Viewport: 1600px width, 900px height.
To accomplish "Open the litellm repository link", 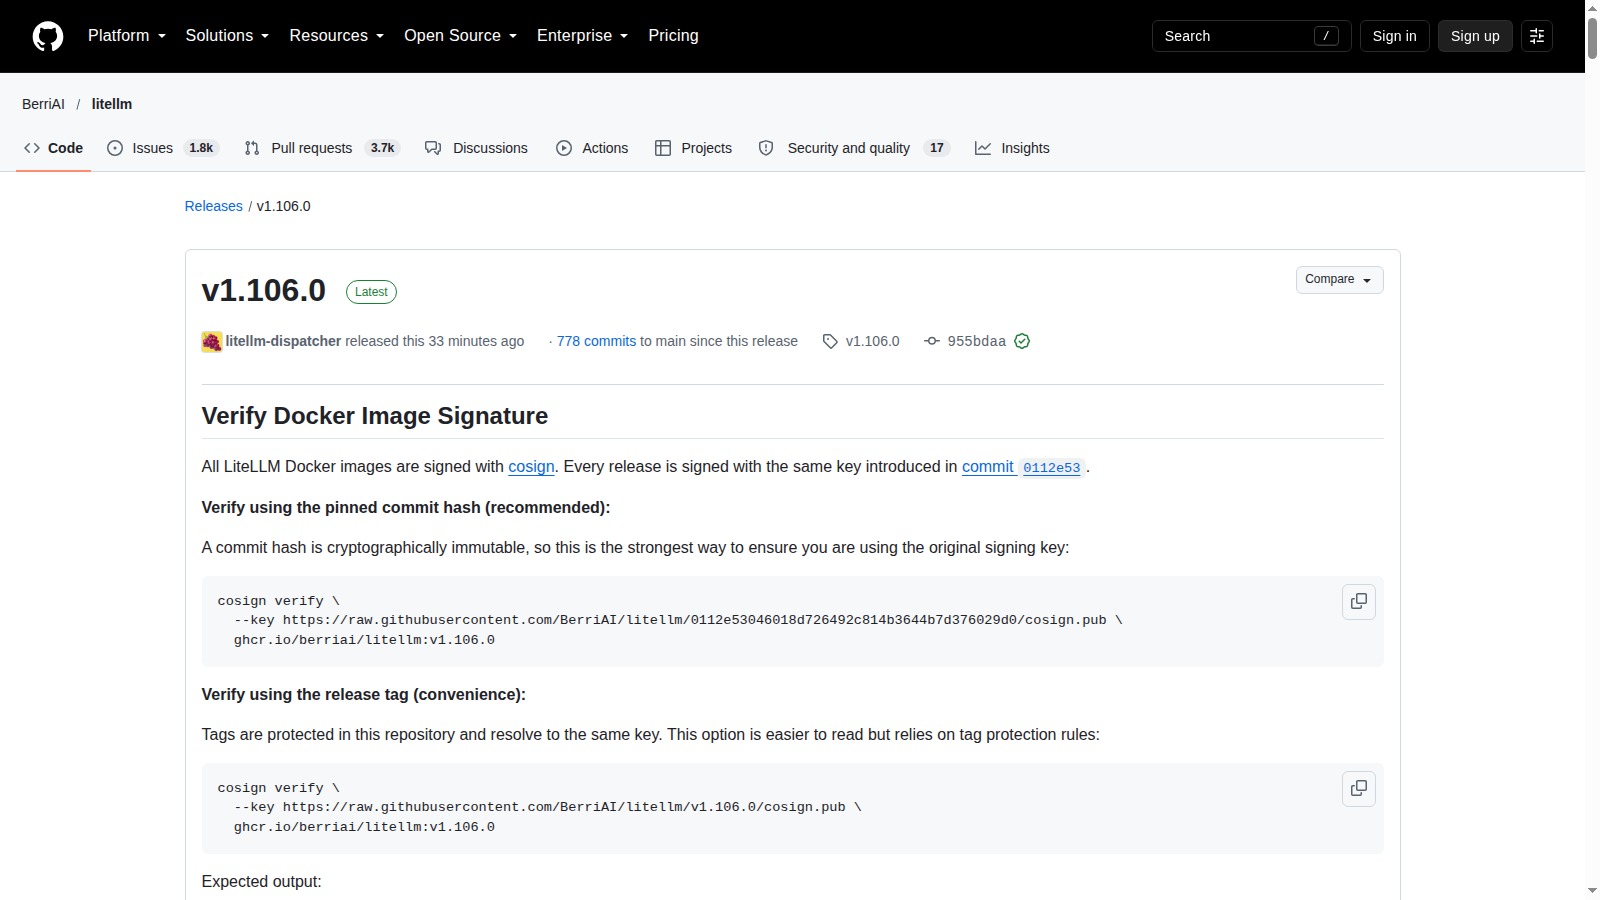I will coord(112,104).
